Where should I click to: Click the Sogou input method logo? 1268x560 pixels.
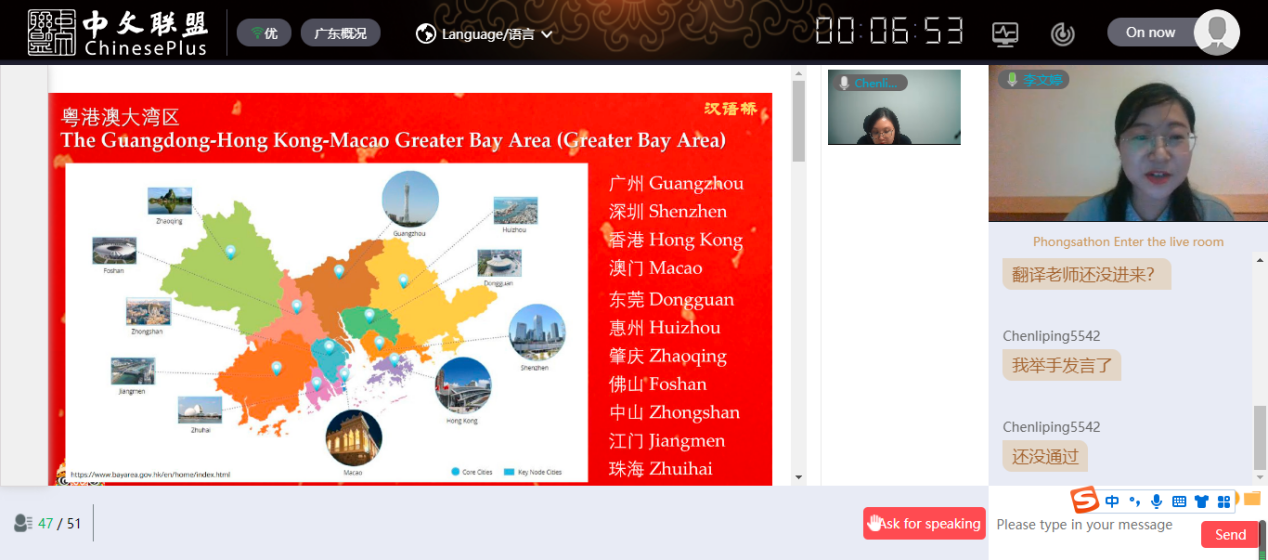[1085, 501]
